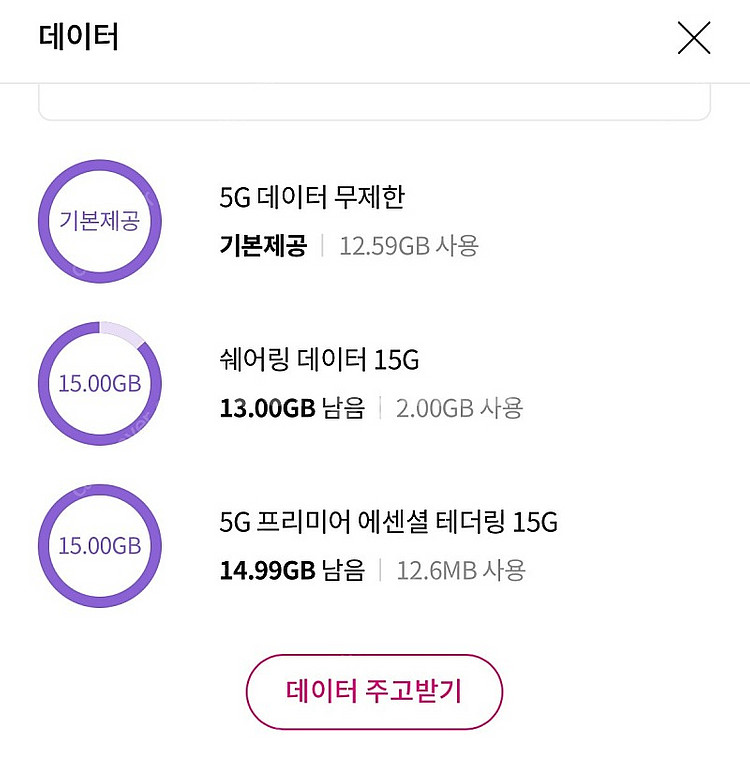The width and height of the screenshot is (750, 779).
Task: Tap the 15.00GB label inside the 테더링 gauge
Action: [99, 547]
